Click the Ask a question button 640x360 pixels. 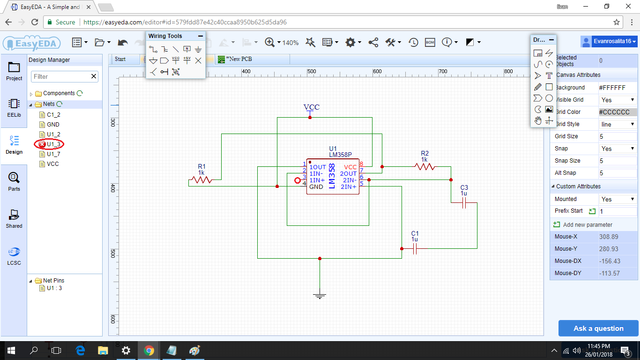point(598,328)
